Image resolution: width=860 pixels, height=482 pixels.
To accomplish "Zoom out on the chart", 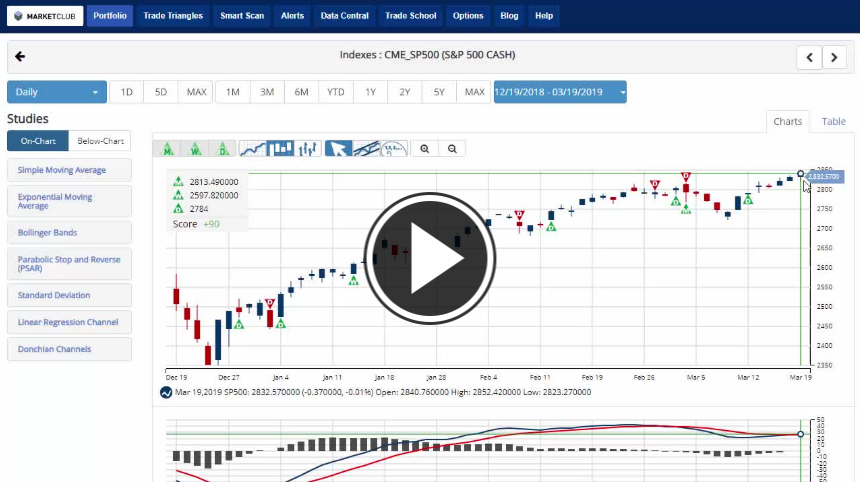I will 452,149.
